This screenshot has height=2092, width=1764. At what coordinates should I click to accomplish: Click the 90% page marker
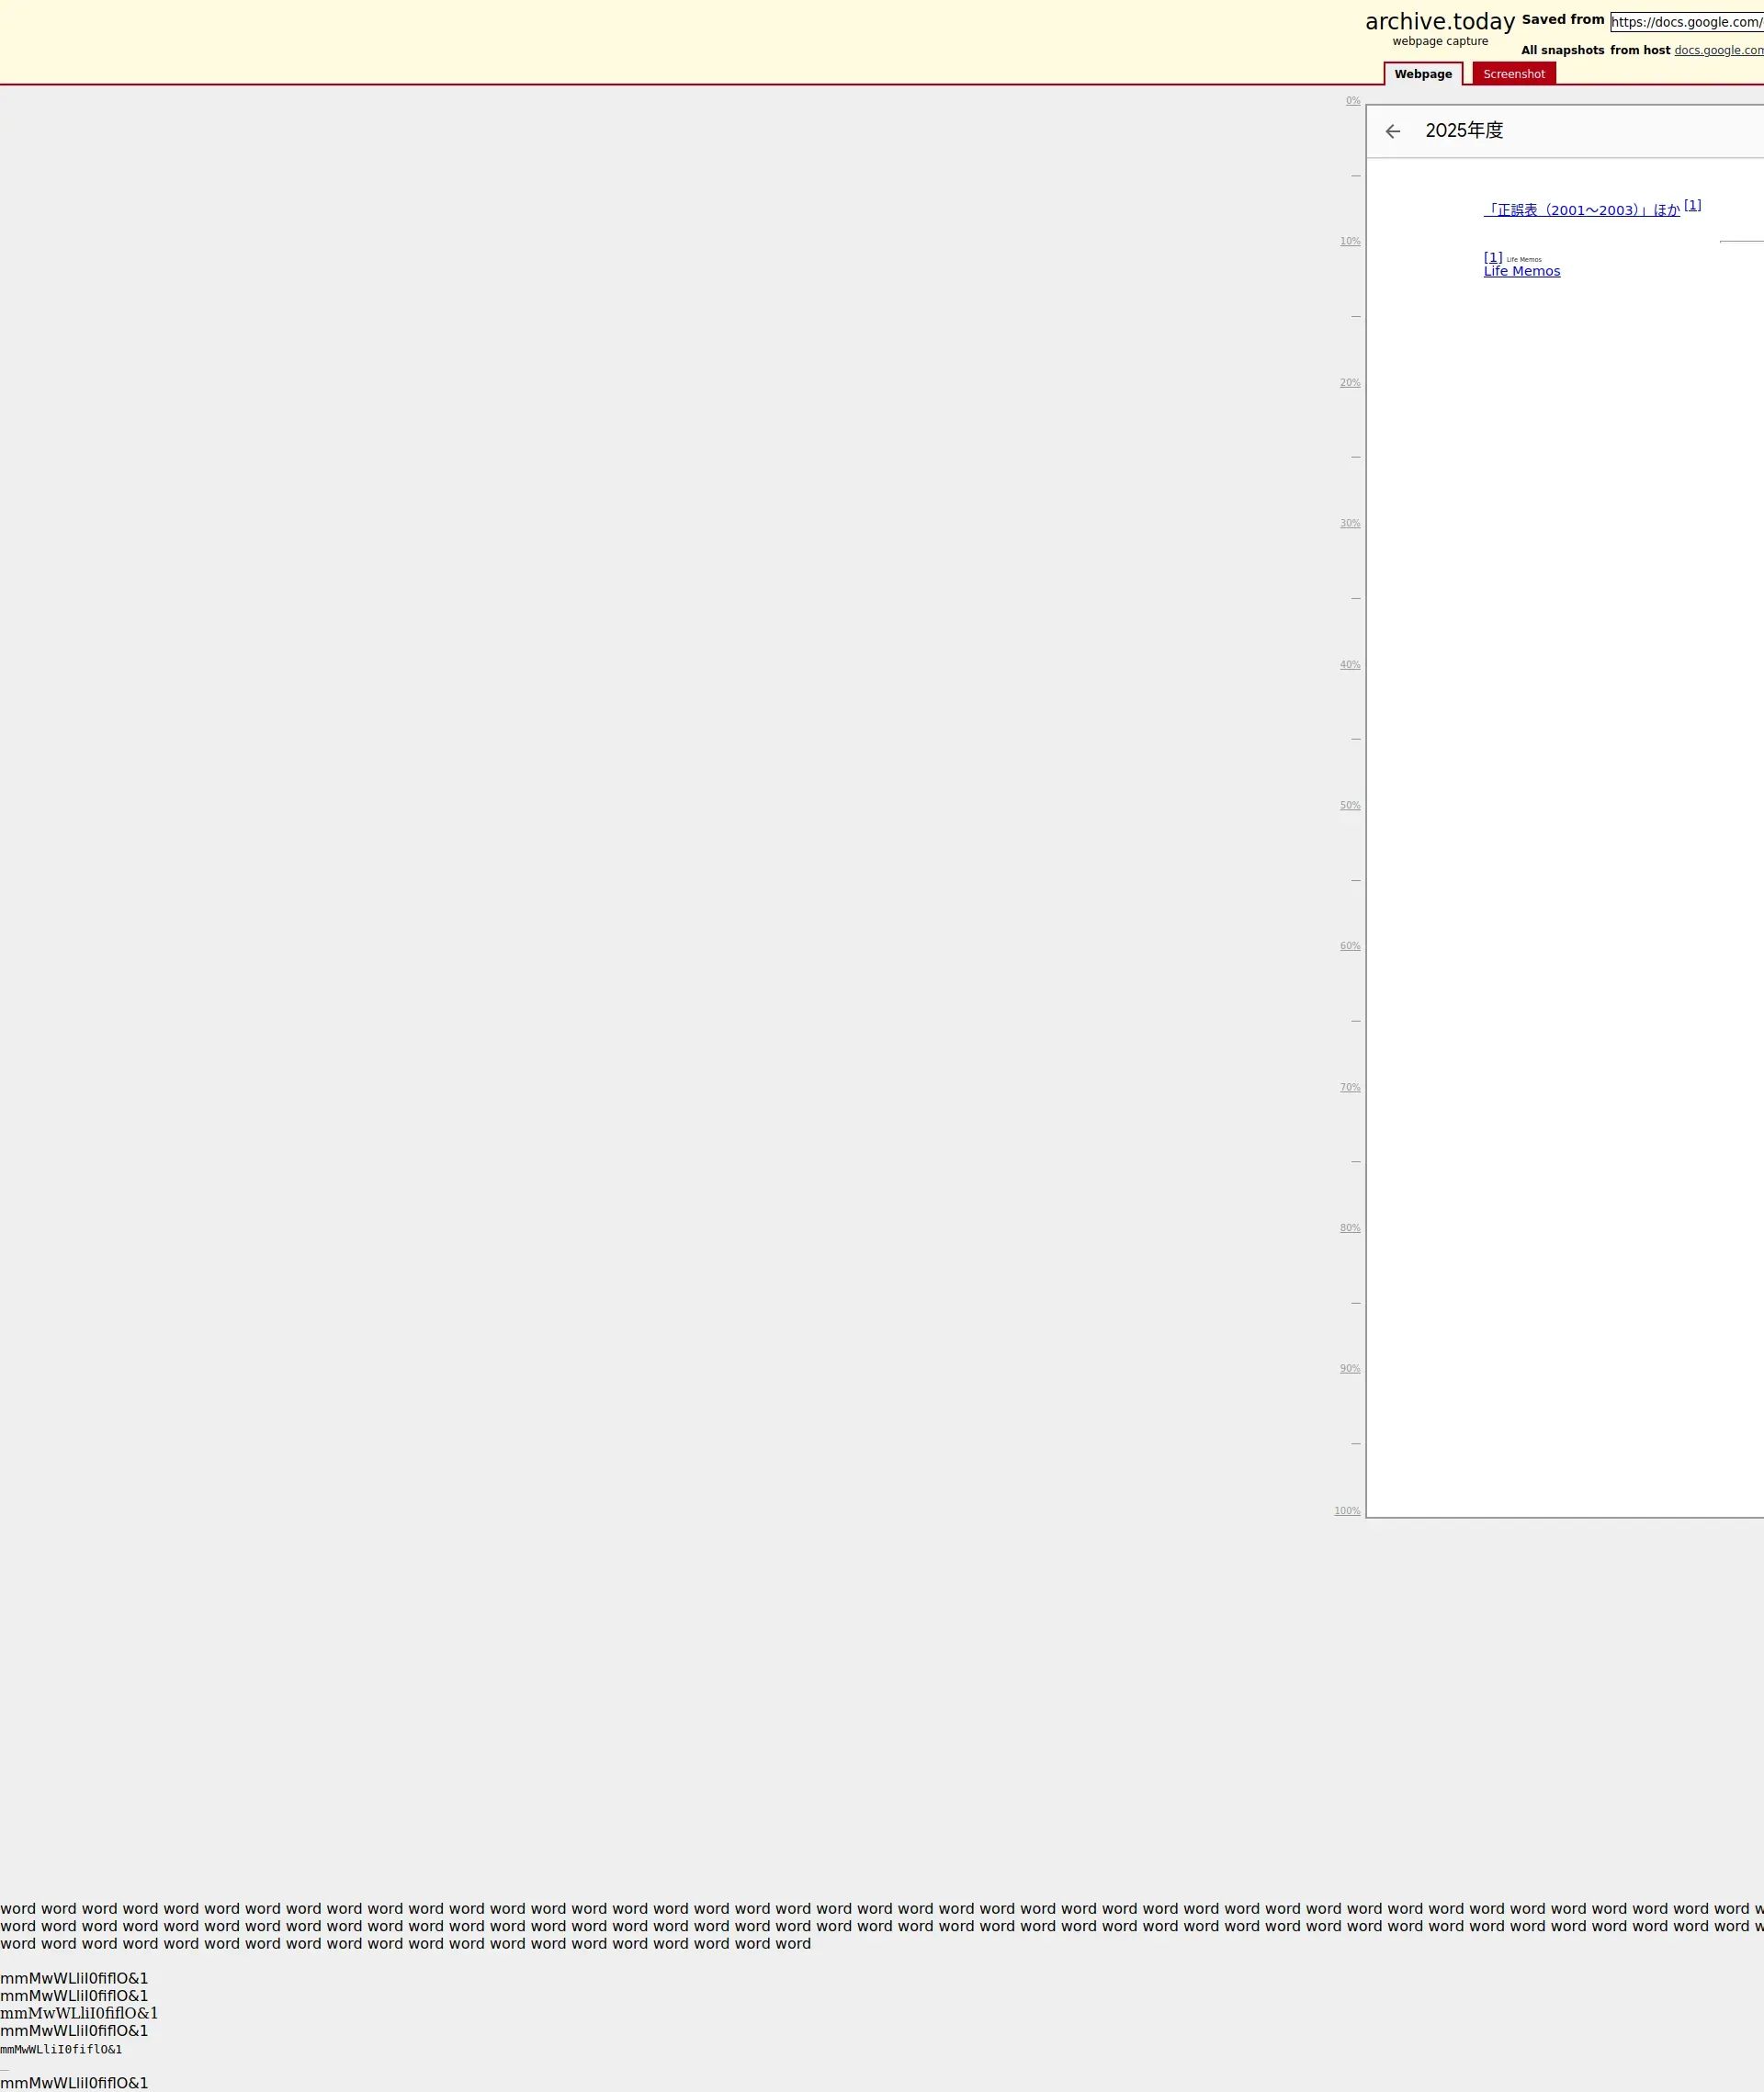coord(1350,1368)
